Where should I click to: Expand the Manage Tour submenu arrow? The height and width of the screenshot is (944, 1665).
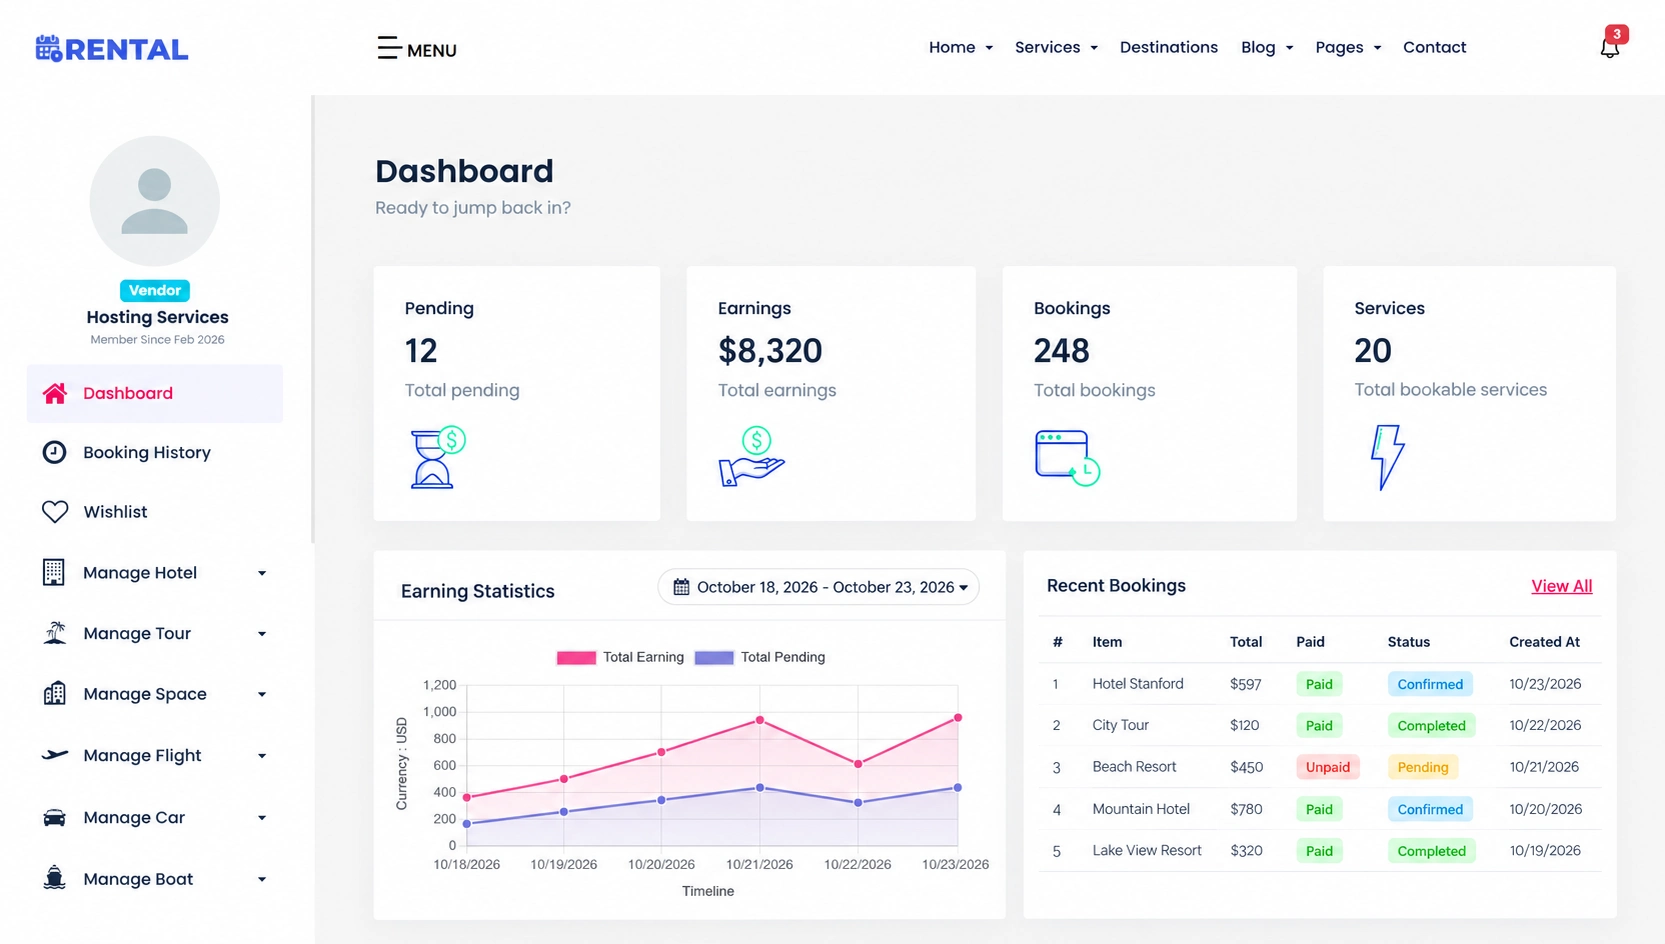(262, 634)
